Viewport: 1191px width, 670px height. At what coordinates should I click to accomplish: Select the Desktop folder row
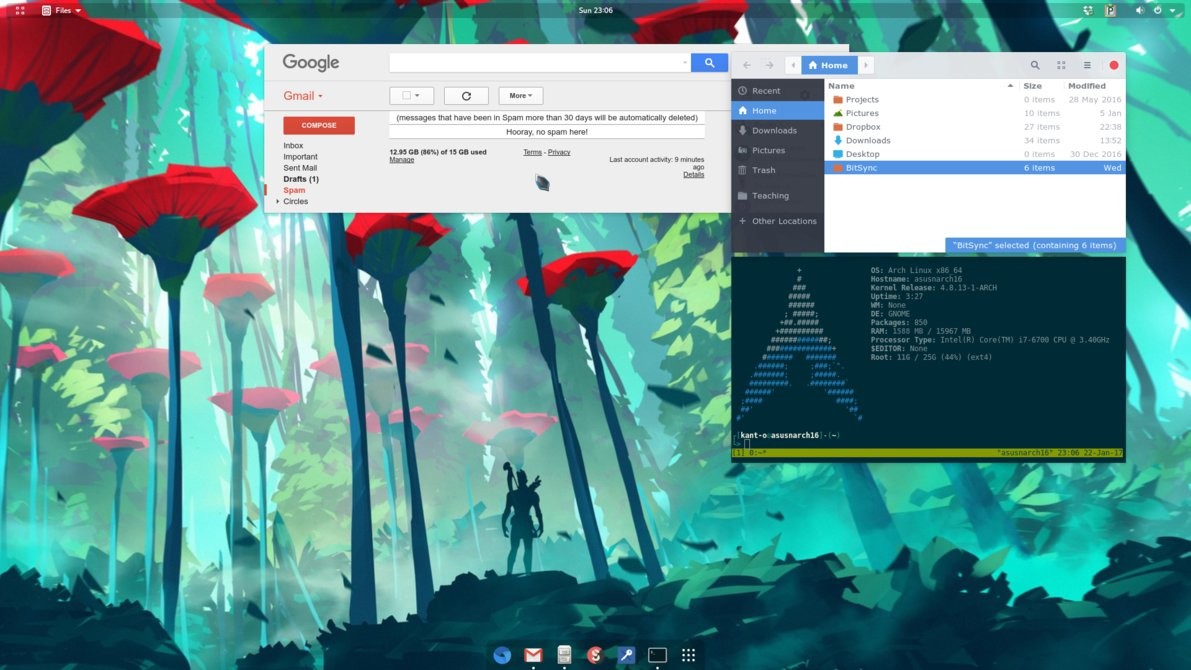pos(975,154)
